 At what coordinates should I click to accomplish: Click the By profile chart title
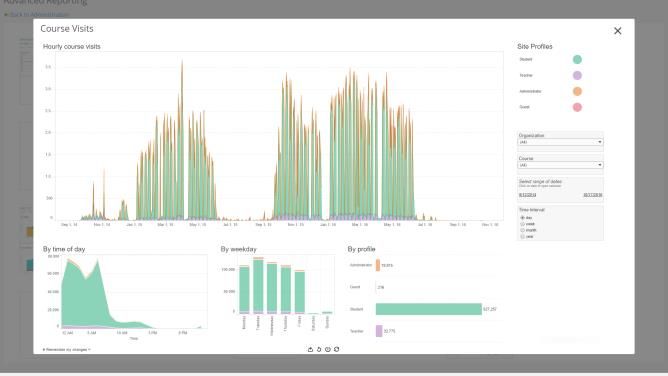coord(361,249)
